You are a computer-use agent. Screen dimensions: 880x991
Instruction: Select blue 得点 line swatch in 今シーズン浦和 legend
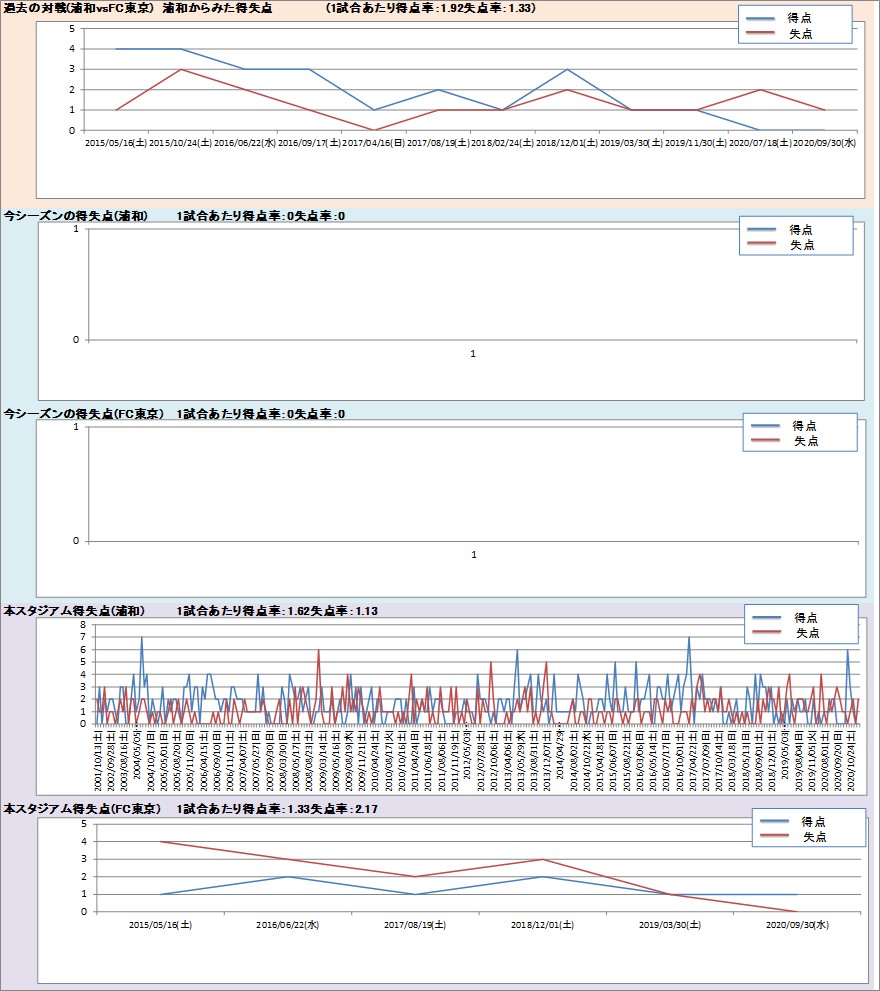[x=761, y=229]
